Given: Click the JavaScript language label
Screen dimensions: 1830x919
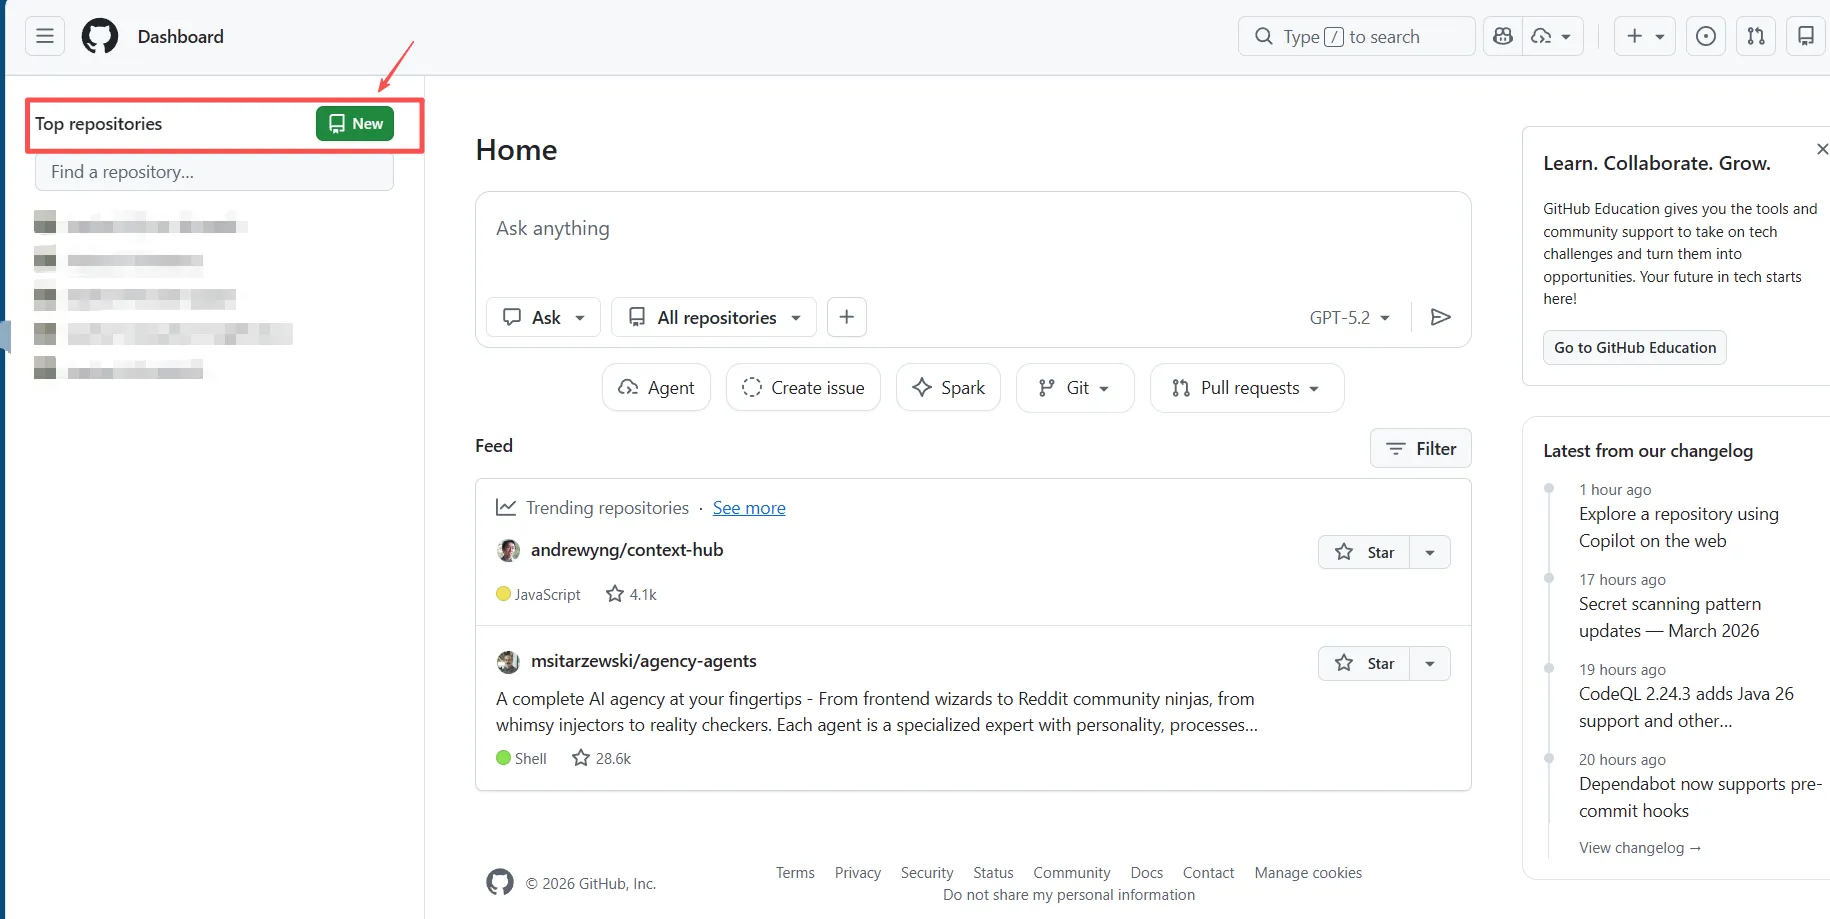Looking at the screenshot, I should click(x=547, y=594).
